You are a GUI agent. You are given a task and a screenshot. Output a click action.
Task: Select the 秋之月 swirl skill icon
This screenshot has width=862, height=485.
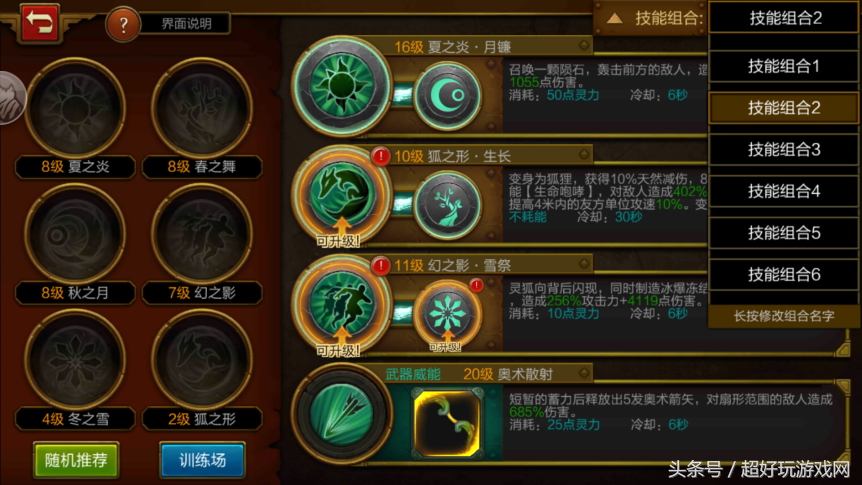(x=76, y=235)
